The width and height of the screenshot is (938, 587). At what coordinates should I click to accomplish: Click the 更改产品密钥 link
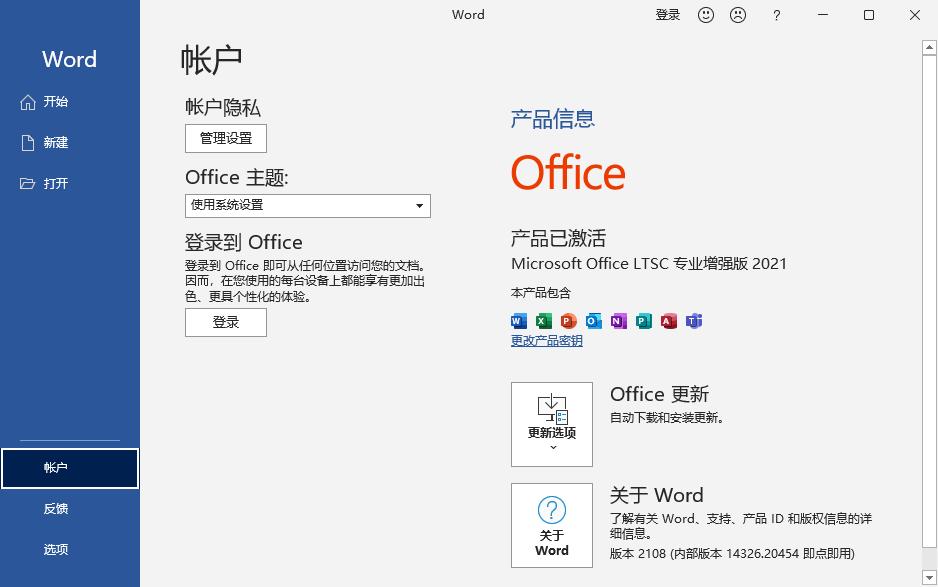[546, 340]
